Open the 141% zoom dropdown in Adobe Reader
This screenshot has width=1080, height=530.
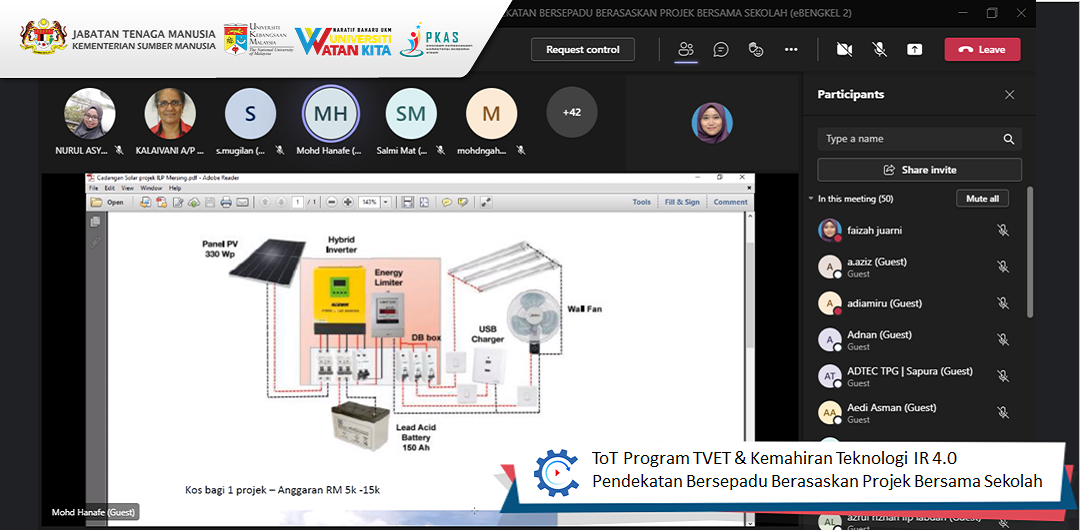387,202
